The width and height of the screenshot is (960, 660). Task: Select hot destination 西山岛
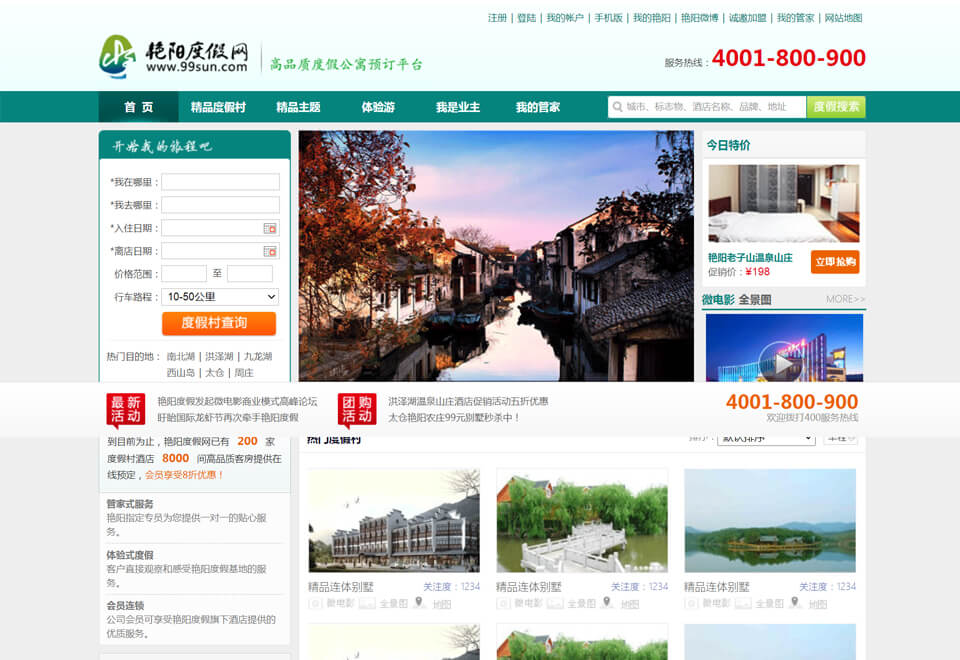(181, 373)
